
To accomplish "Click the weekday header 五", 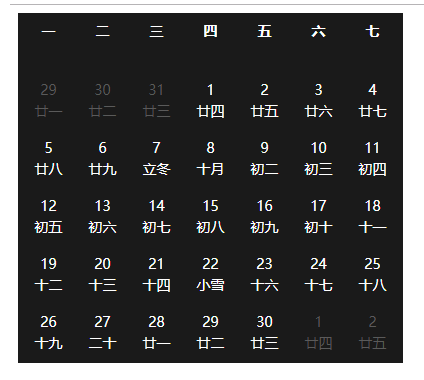I will (x=264, y=32).
